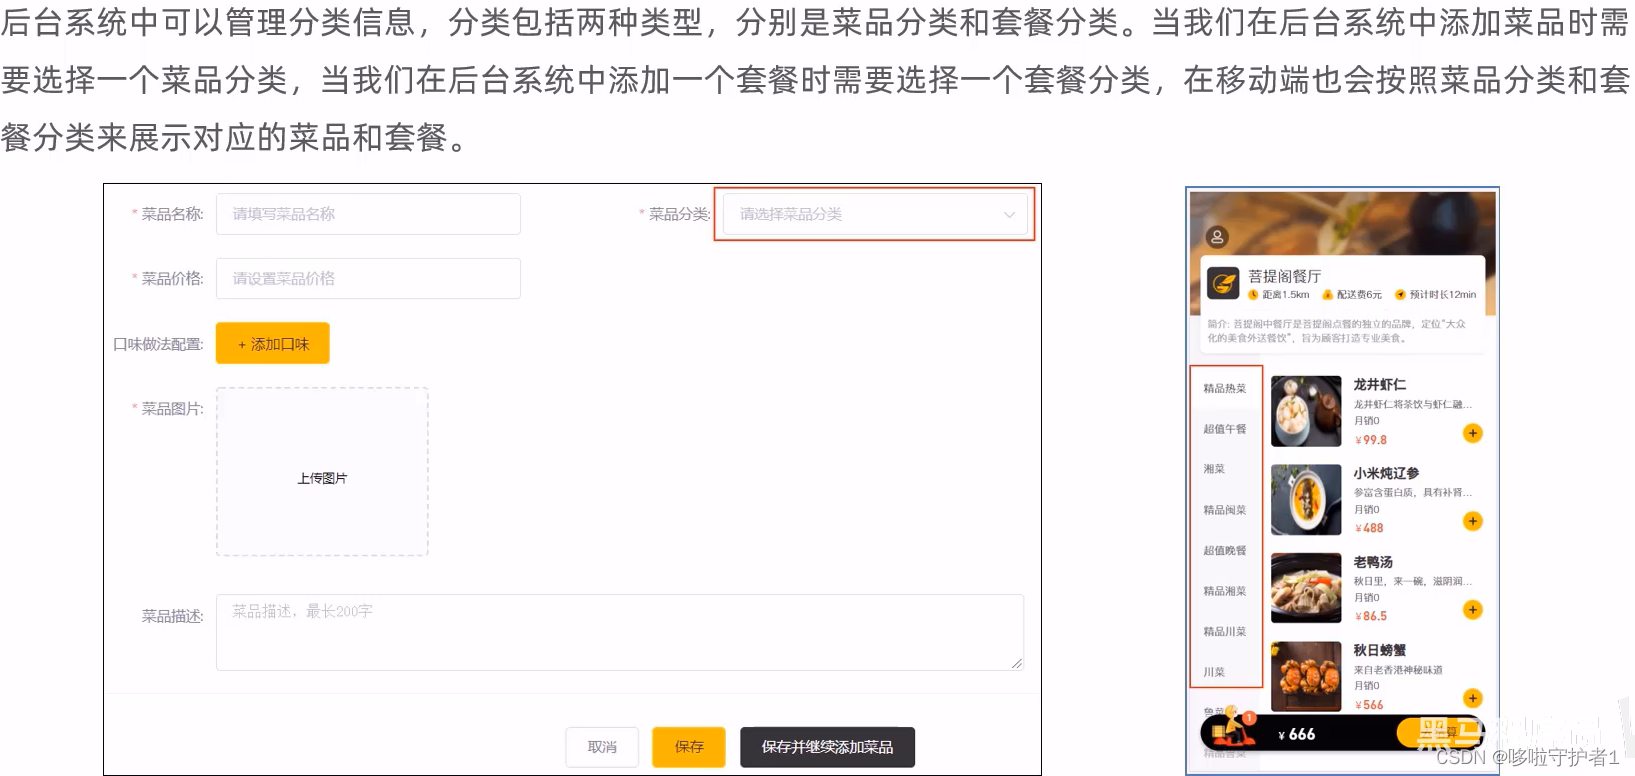
Task: Click the 龙井虾仁 dish title
Action: click(1380, 385)
